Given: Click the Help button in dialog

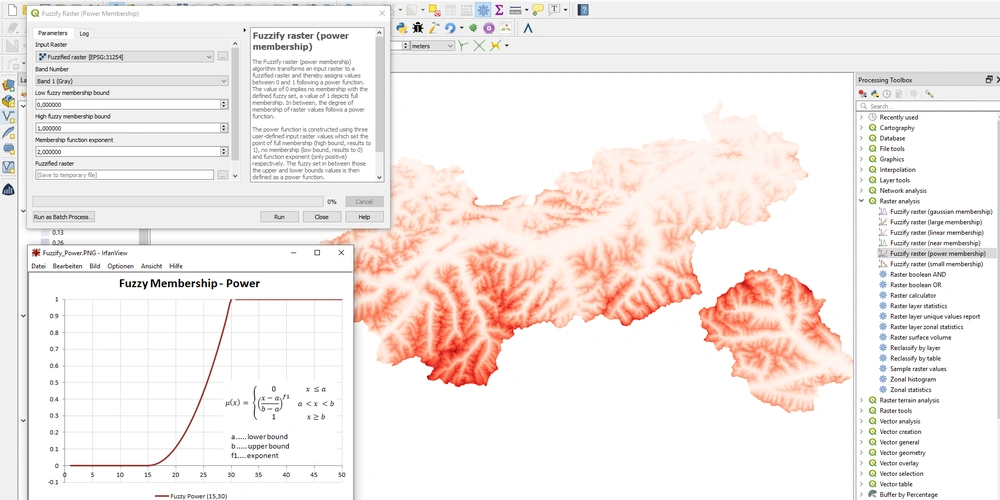Looking at the screenshot, I should coord(364,217).
